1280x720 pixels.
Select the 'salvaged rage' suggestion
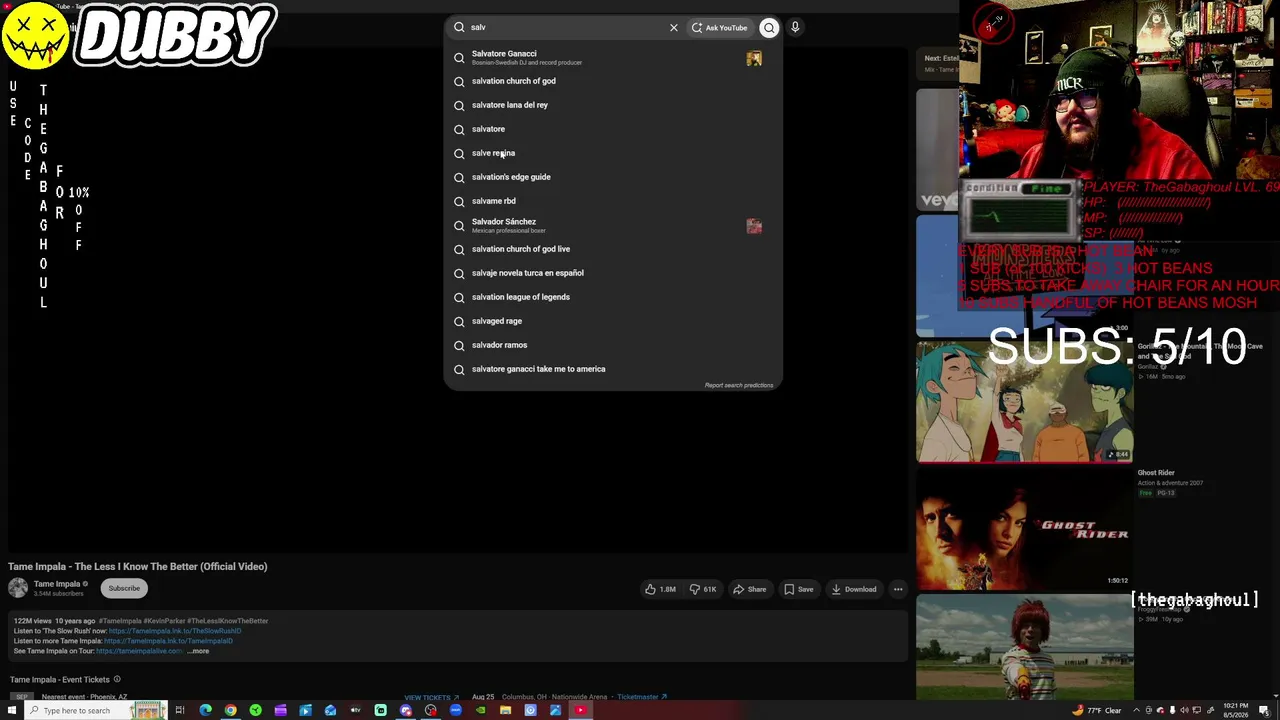[613, 321]
